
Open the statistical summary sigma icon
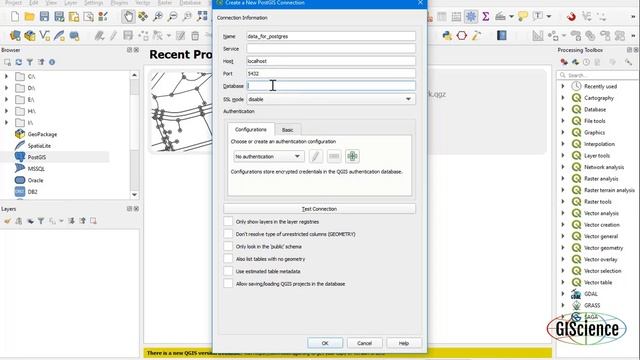[486, 17]
